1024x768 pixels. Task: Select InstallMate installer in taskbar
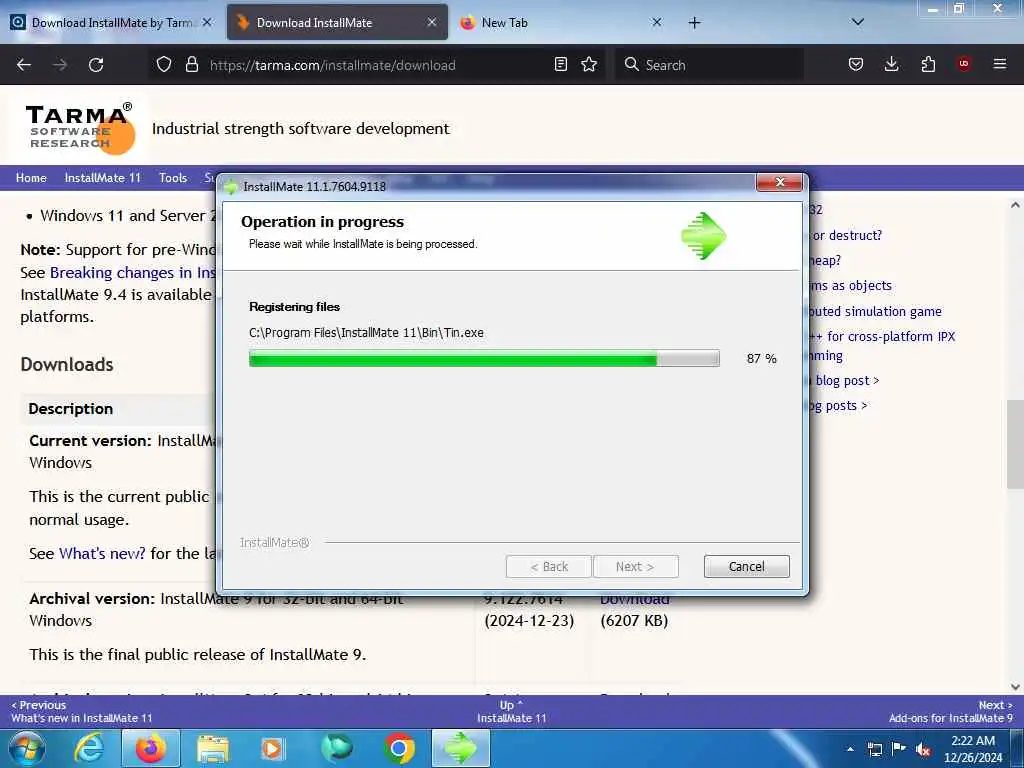[x=460, y=748]
